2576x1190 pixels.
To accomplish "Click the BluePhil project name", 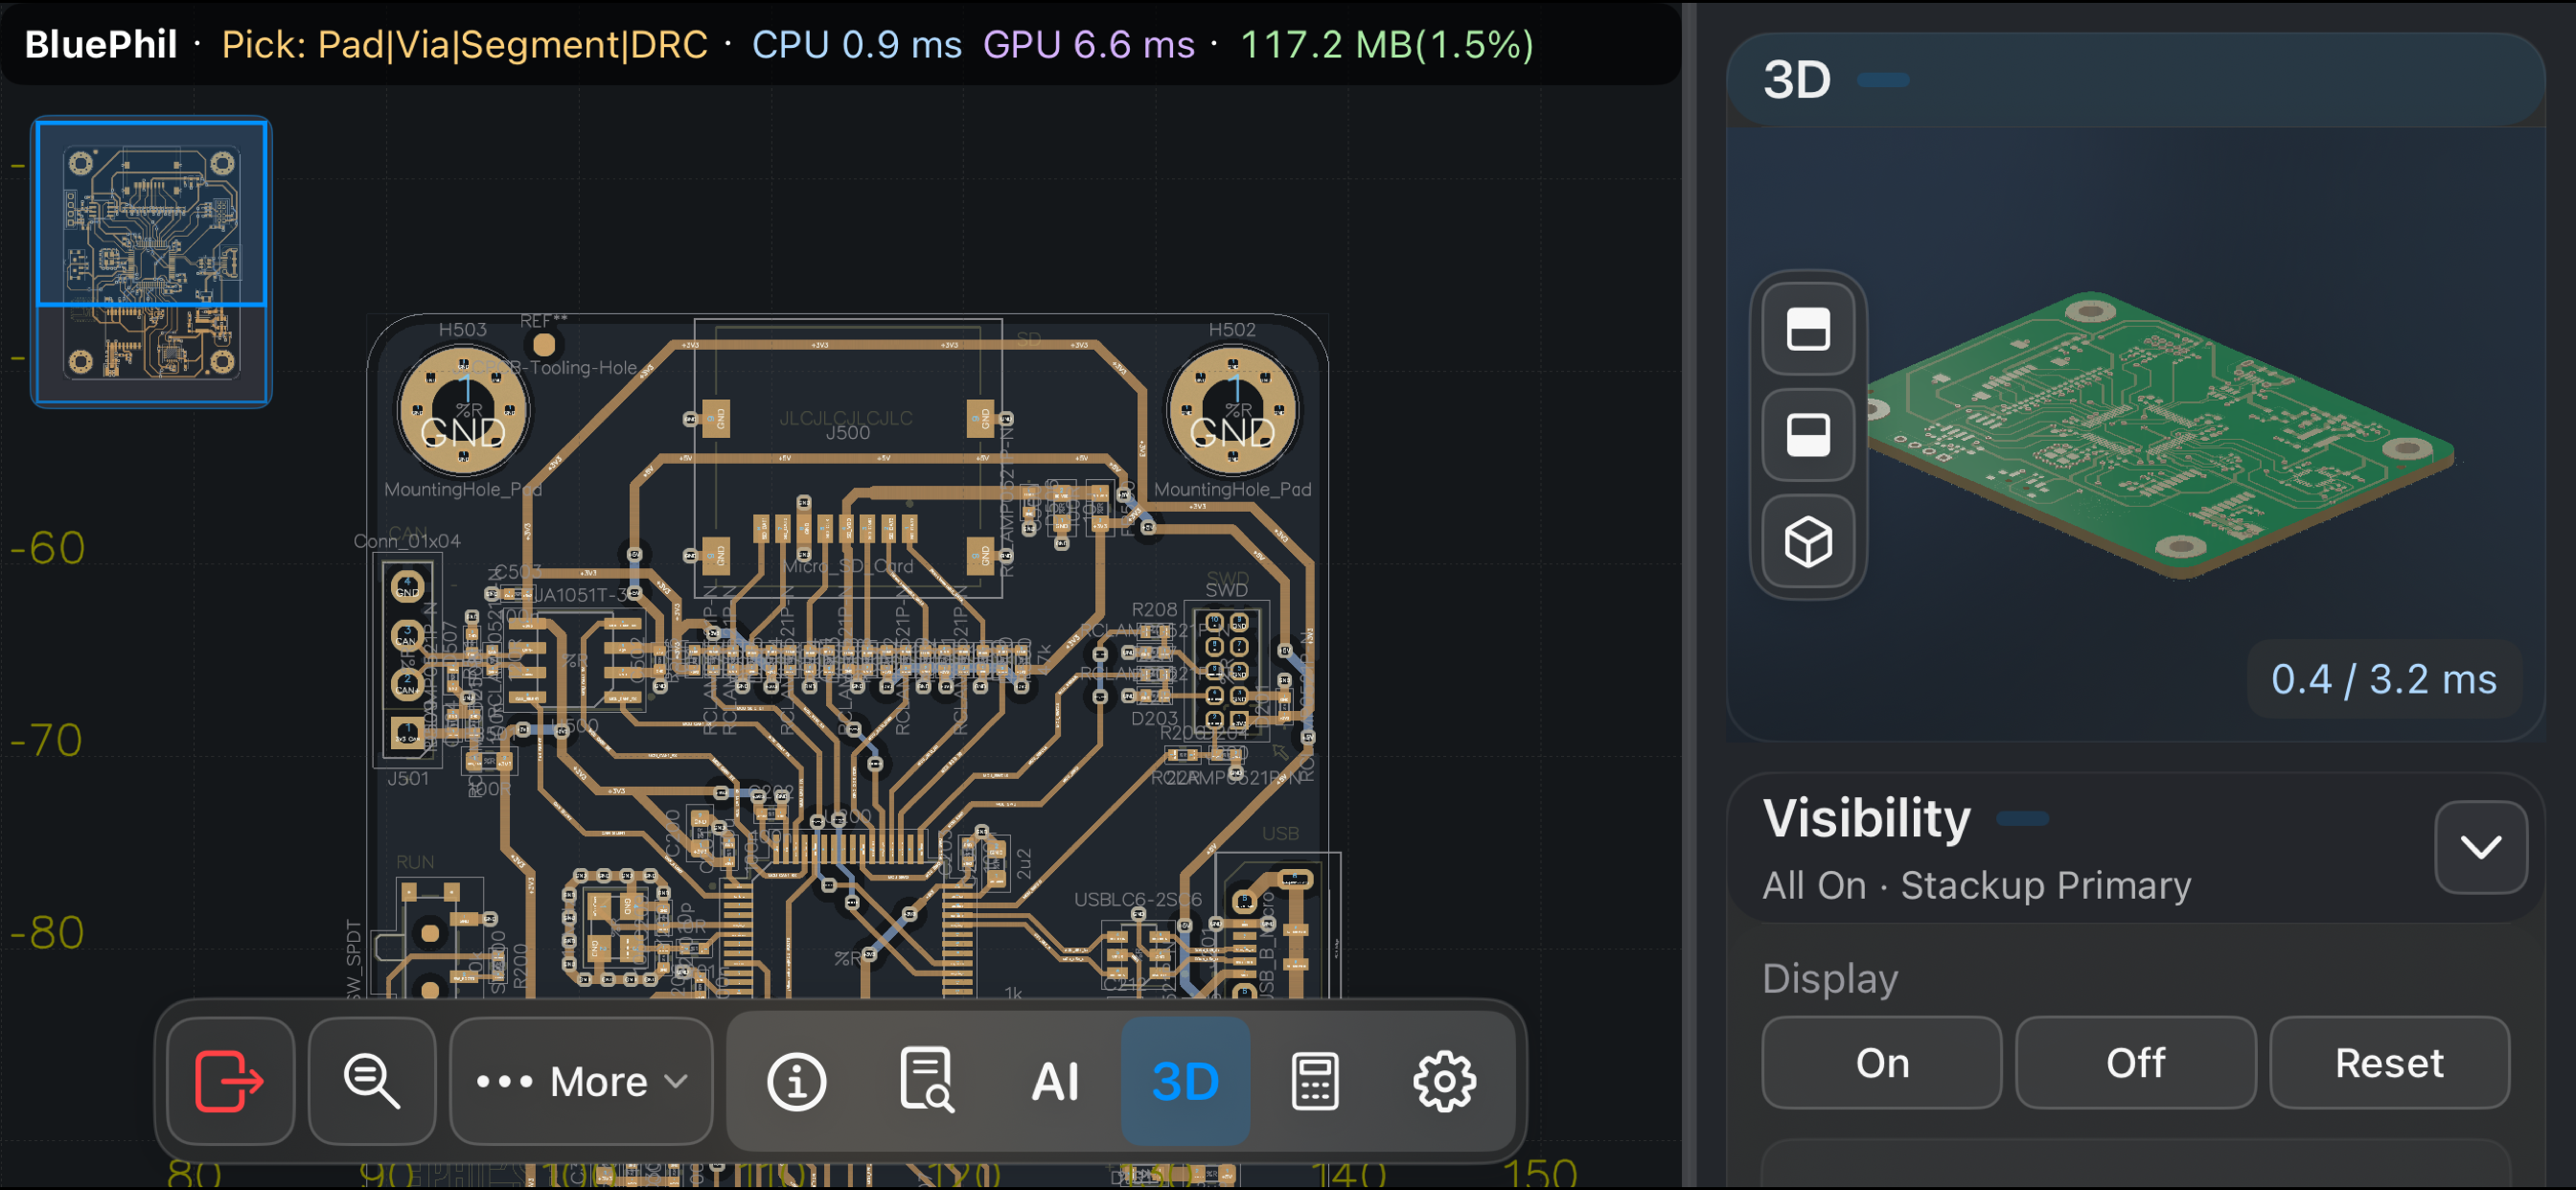I will [x=101, y=44].
